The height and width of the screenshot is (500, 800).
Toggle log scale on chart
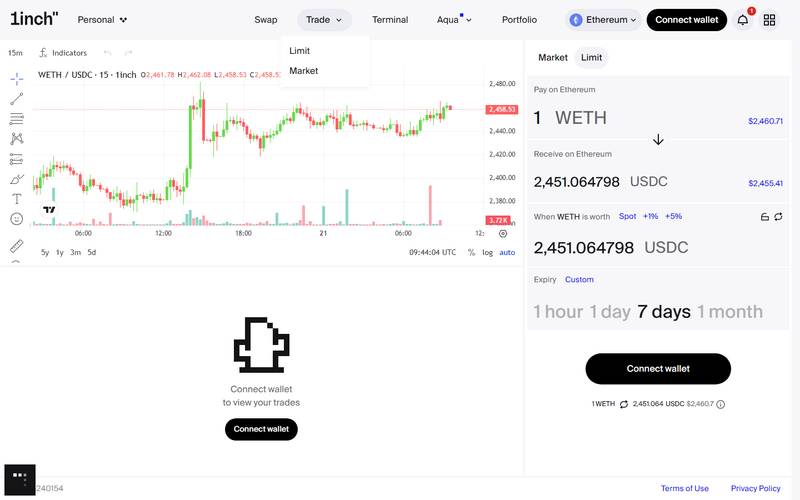487,253
